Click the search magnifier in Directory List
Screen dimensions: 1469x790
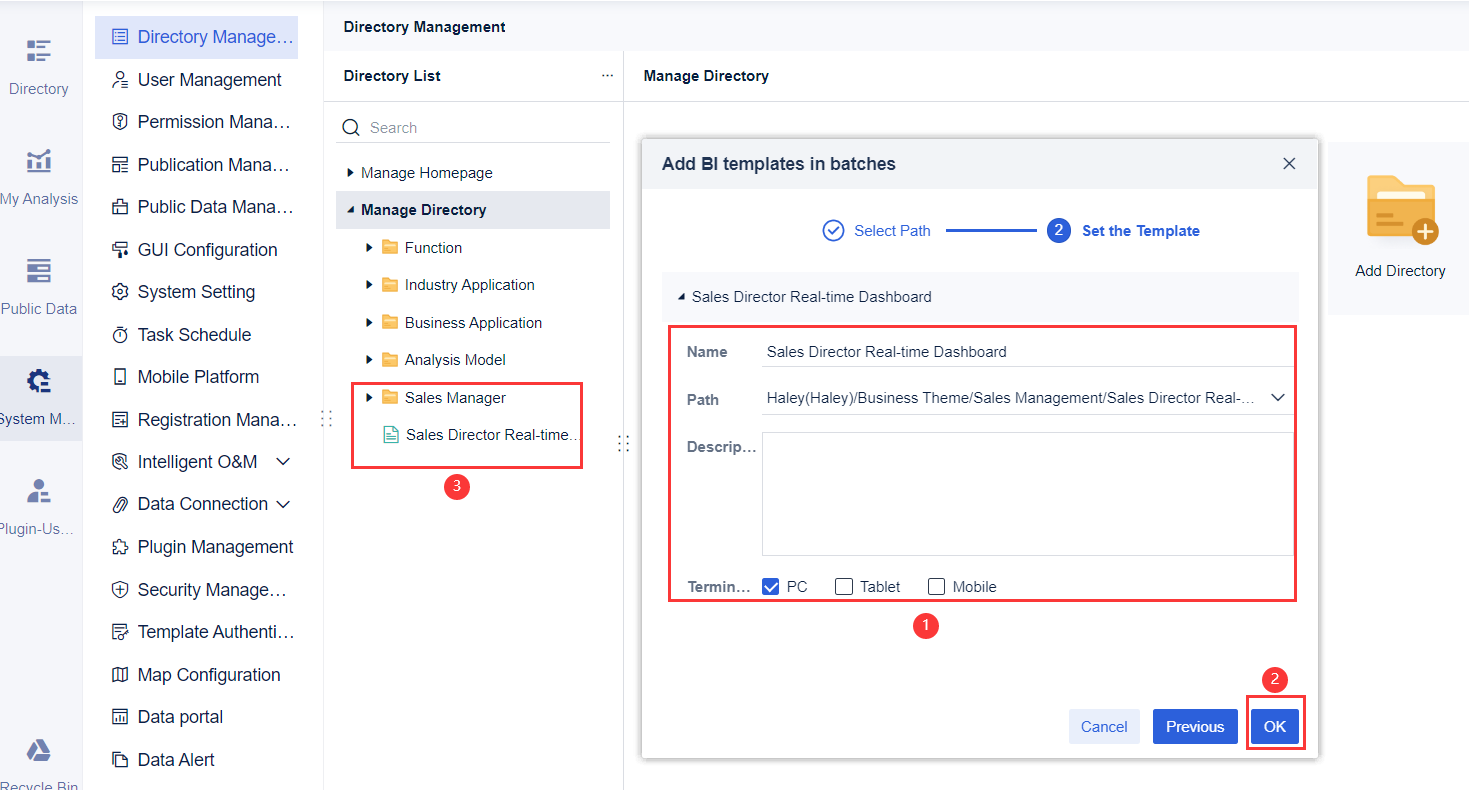click(x=350, y=127)
